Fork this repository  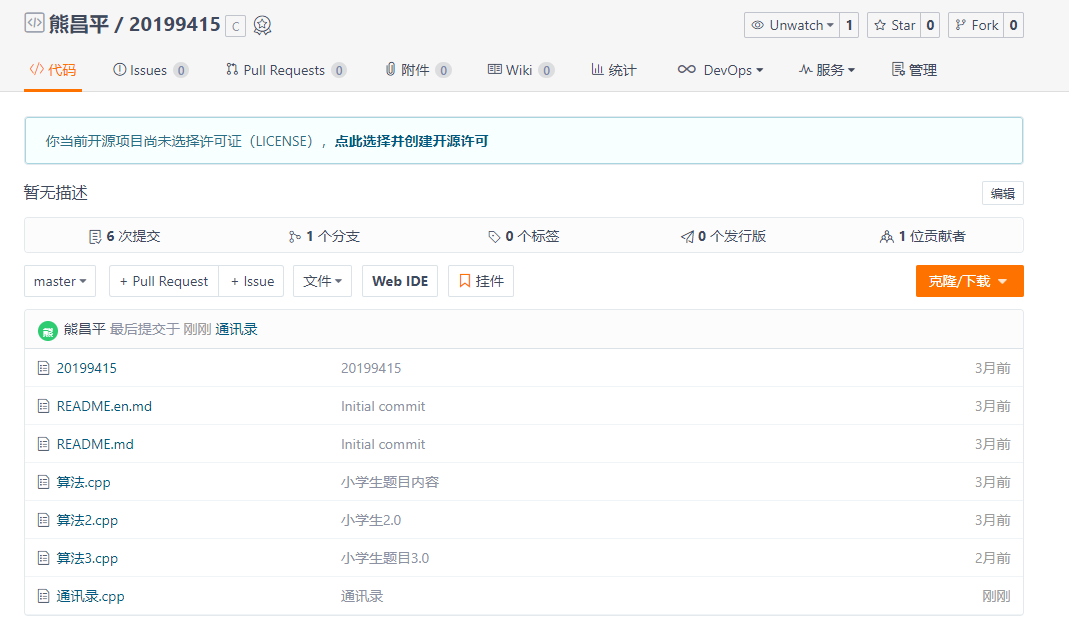[976, 25]
